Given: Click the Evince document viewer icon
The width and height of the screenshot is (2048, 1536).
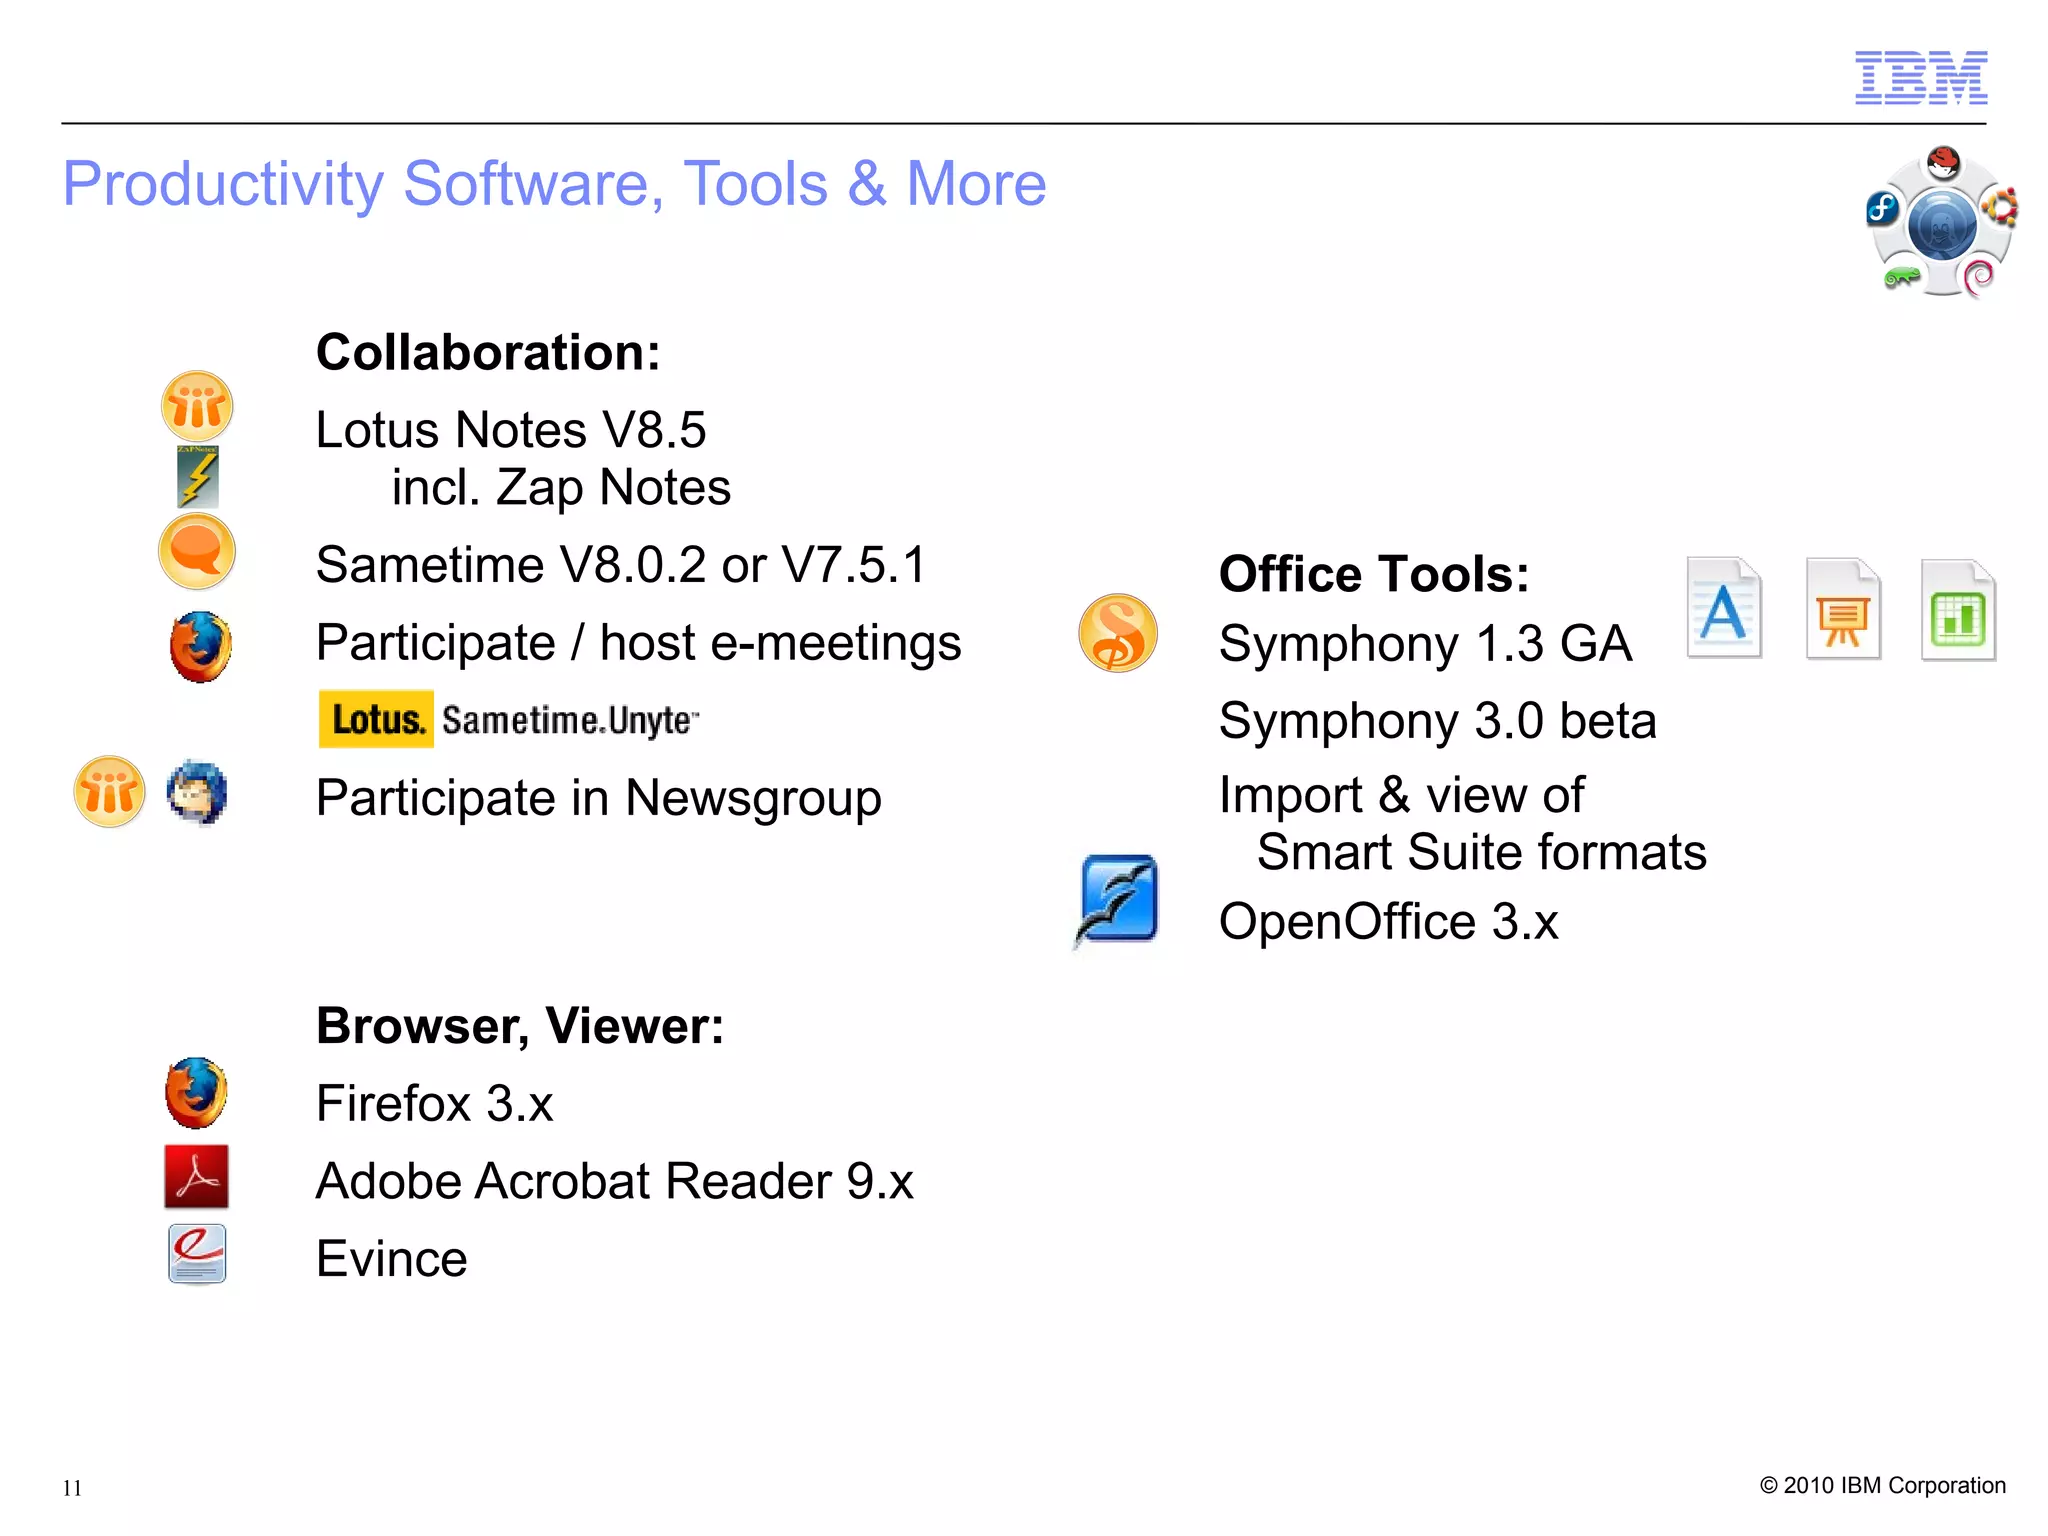Looking at the screenshot, I should coord(197,1254).
